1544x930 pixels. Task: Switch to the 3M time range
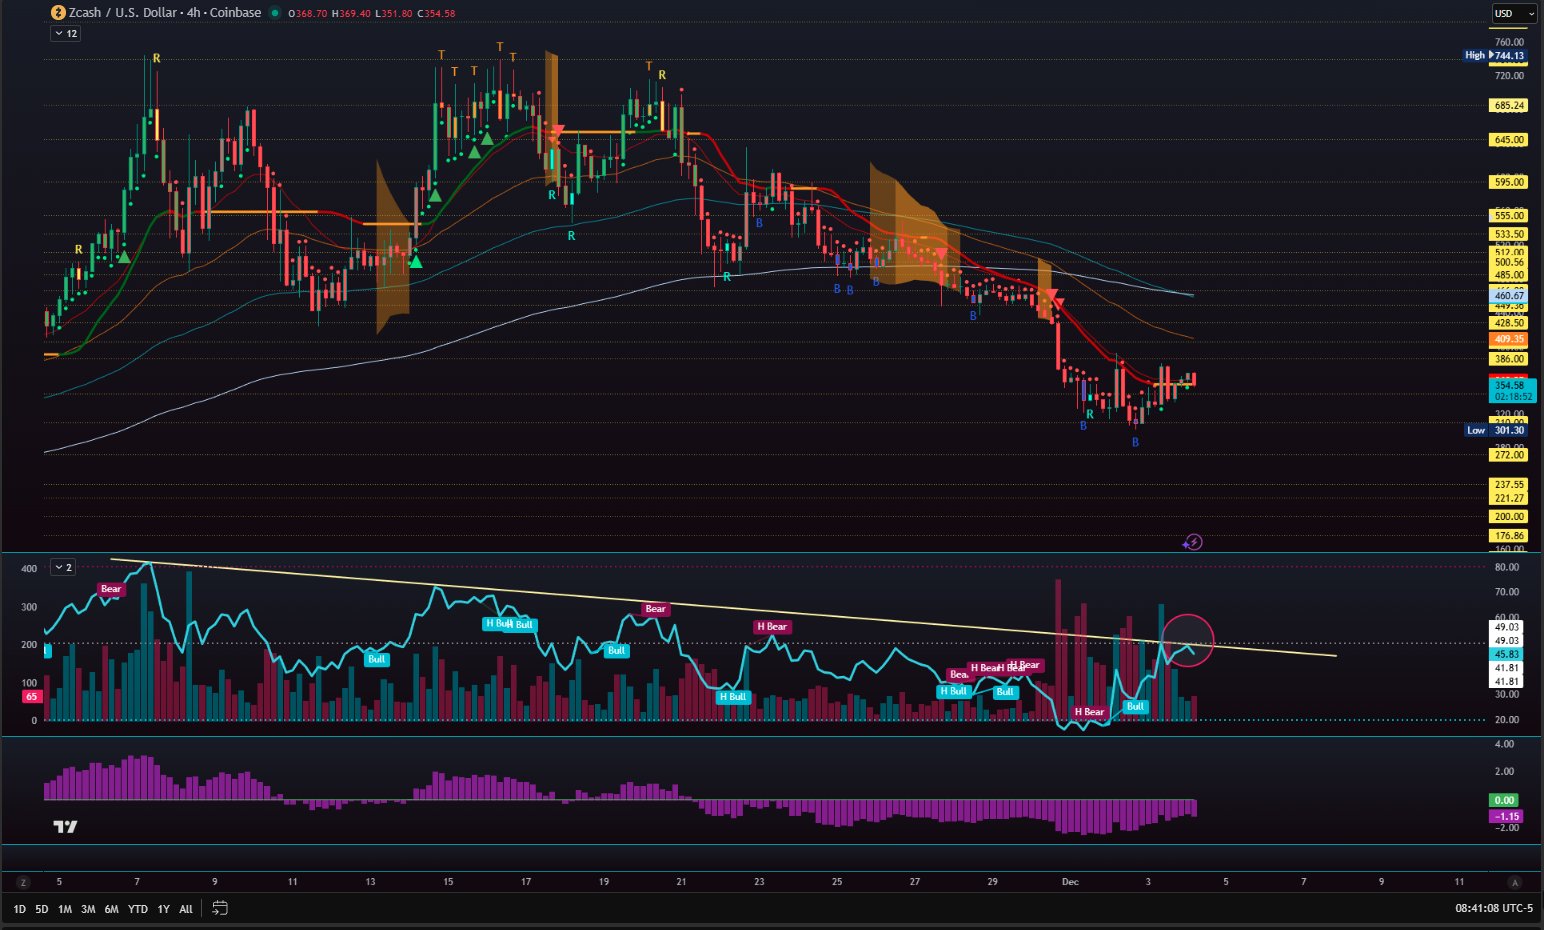click(88, 909)
